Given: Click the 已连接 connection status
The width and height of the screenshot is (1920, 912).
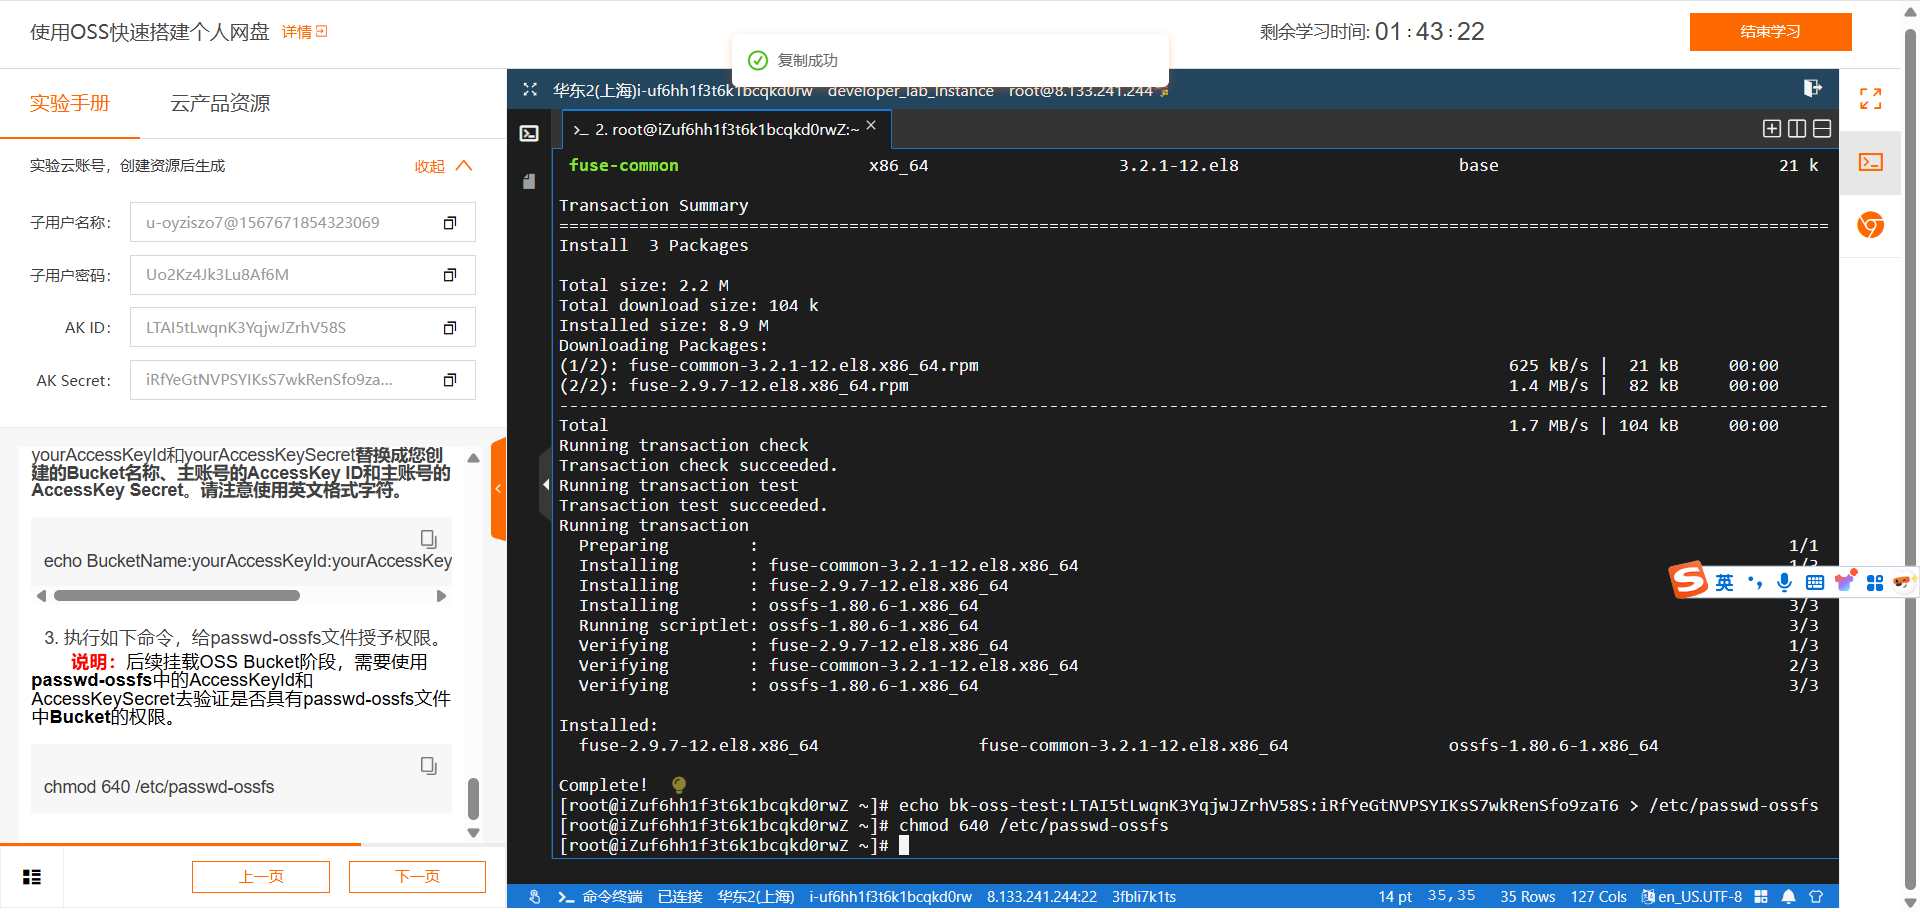Looking at the screenshot, I should pos(680,897).
